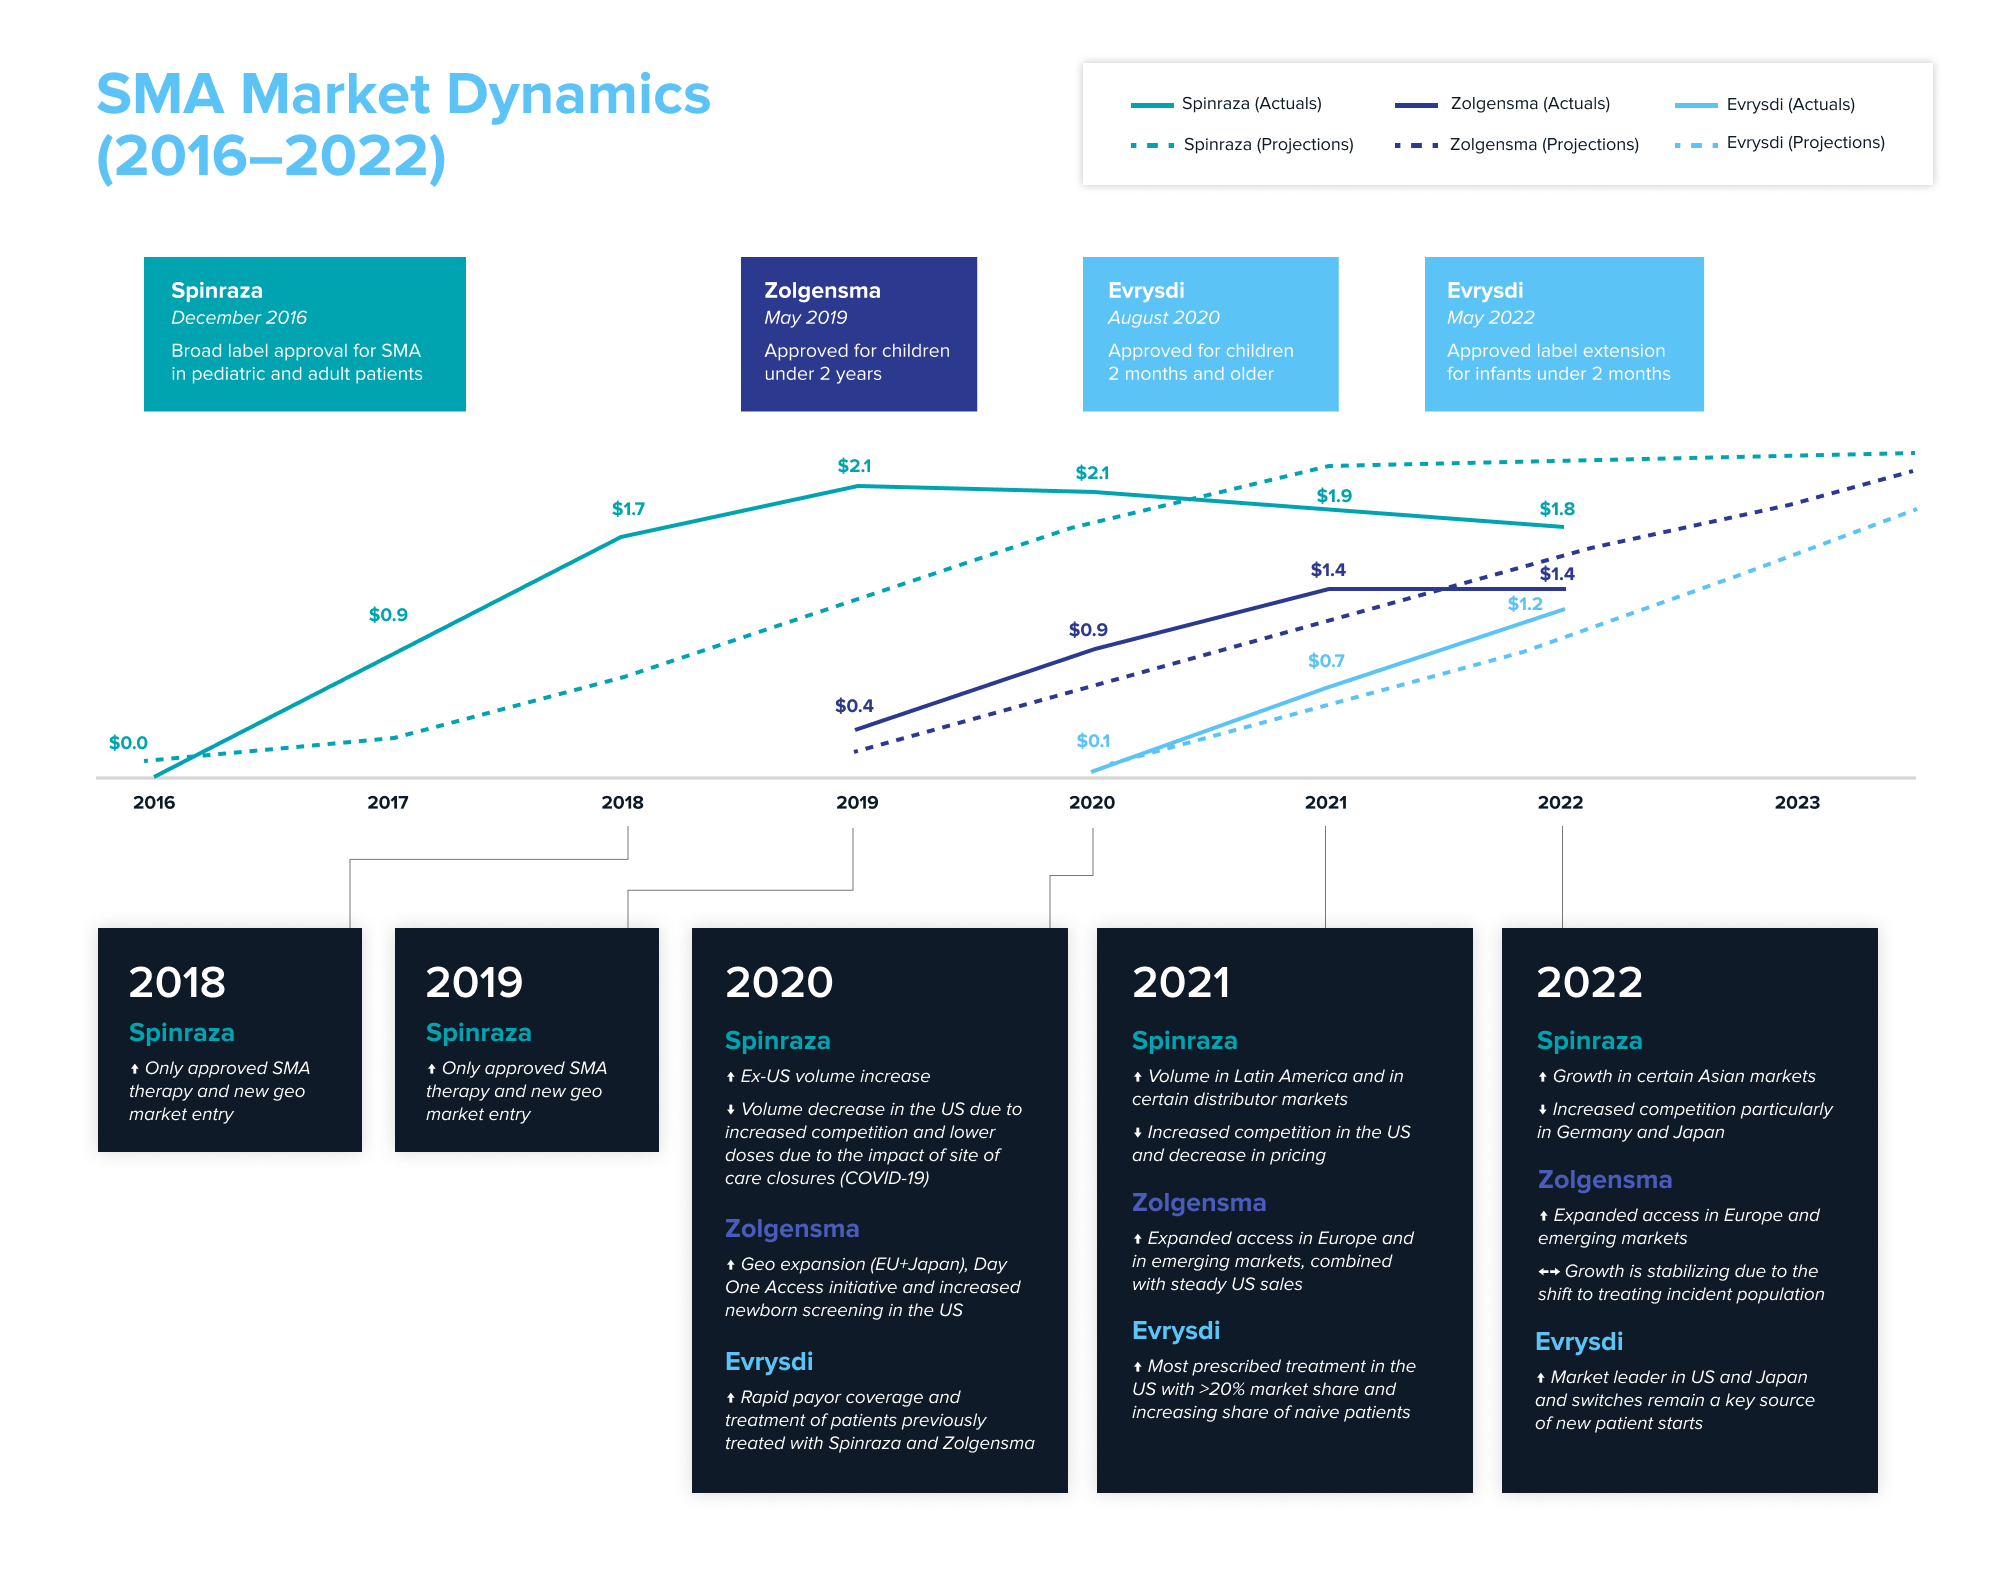This screenshot has height=1584, width=2000.
Task: Click the Evrysdi subheading in the 2022 card
Action: point(1579,1342)
